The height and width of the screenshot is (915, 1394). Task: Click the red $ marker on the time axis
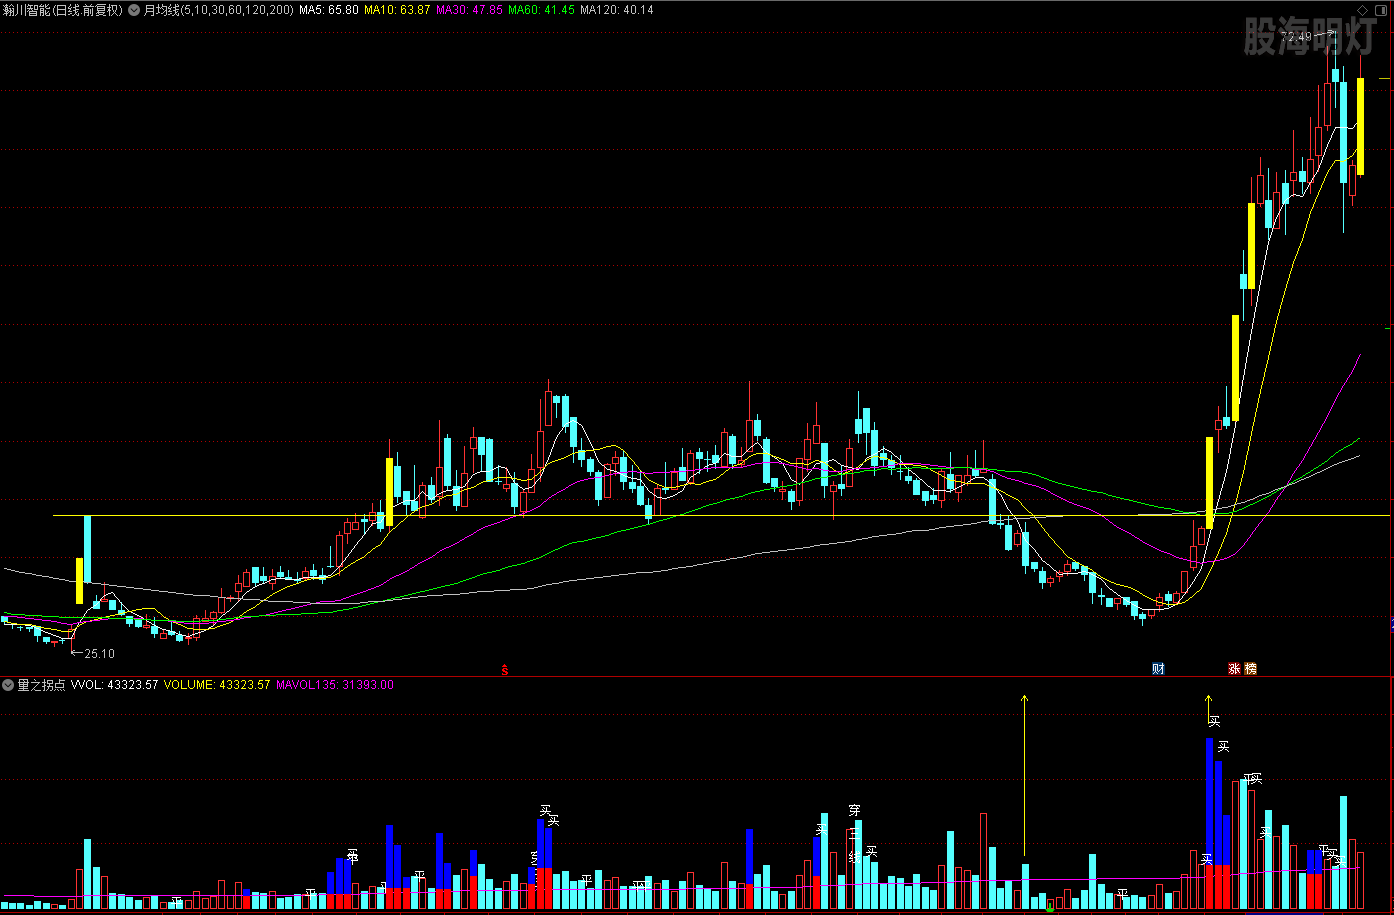coord(504,670)
